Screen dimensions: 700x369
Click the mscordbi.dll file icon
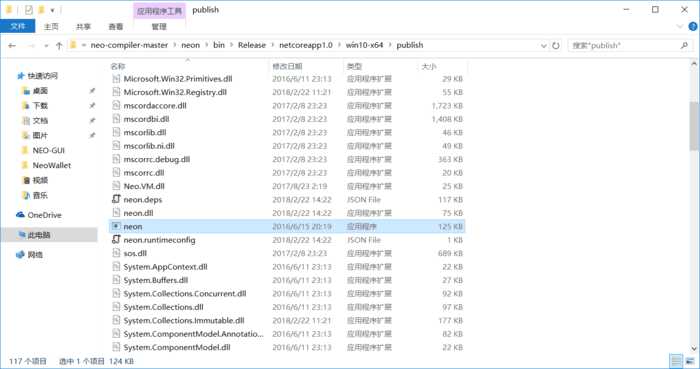[116, 119]
